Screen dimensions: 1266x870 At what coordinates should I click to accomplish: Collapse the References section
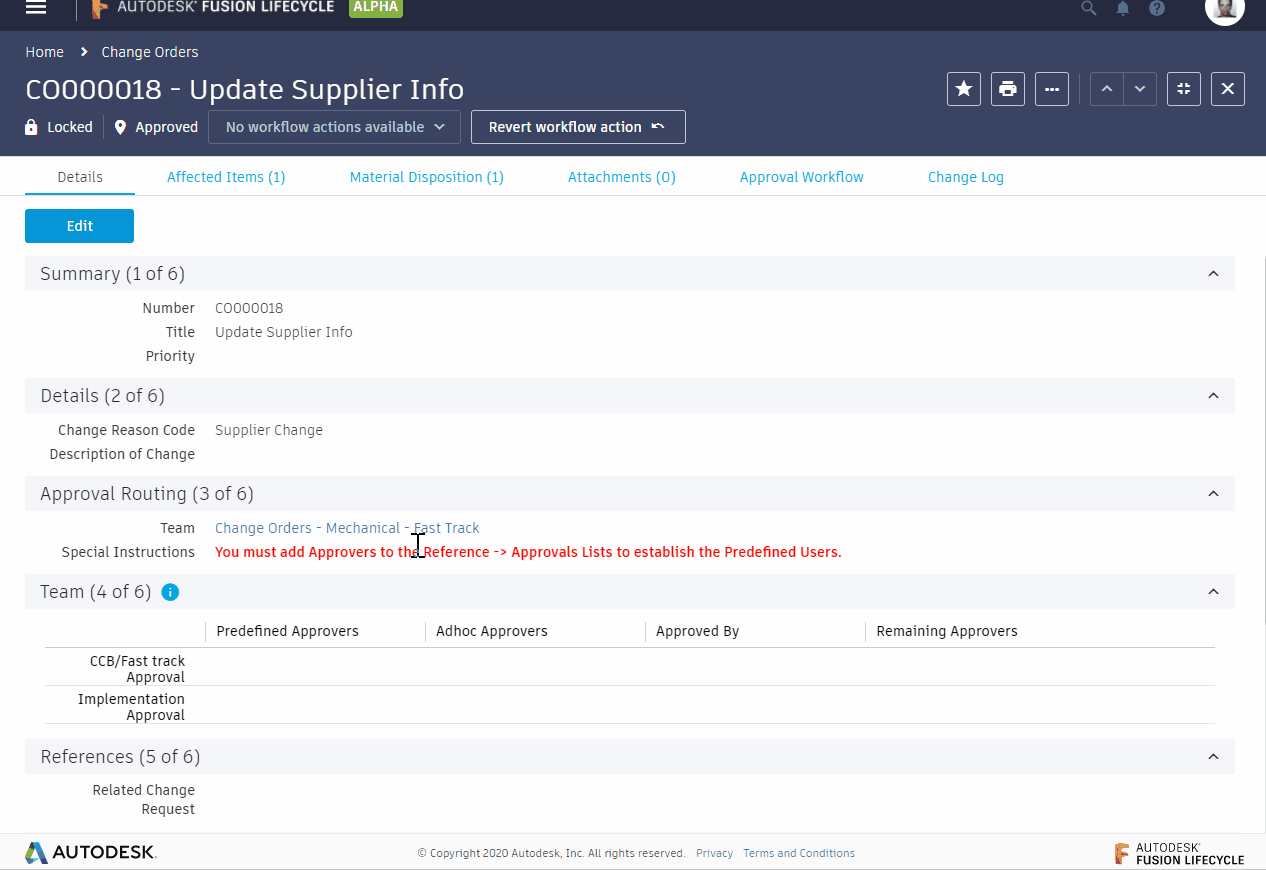[x=1213, y=757]
